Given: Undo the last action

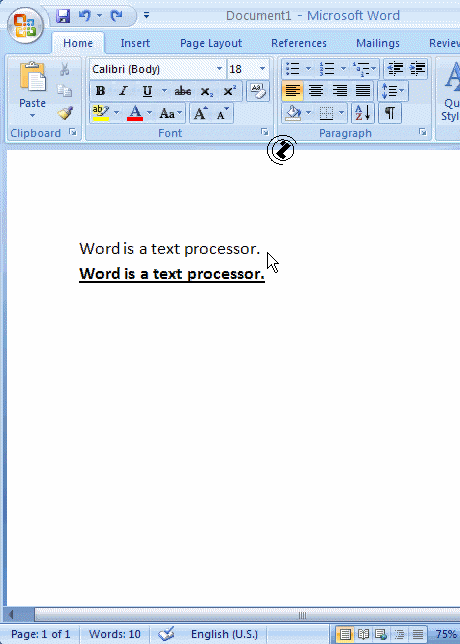Looking at the screenshot, I should [x=85, y=16].
